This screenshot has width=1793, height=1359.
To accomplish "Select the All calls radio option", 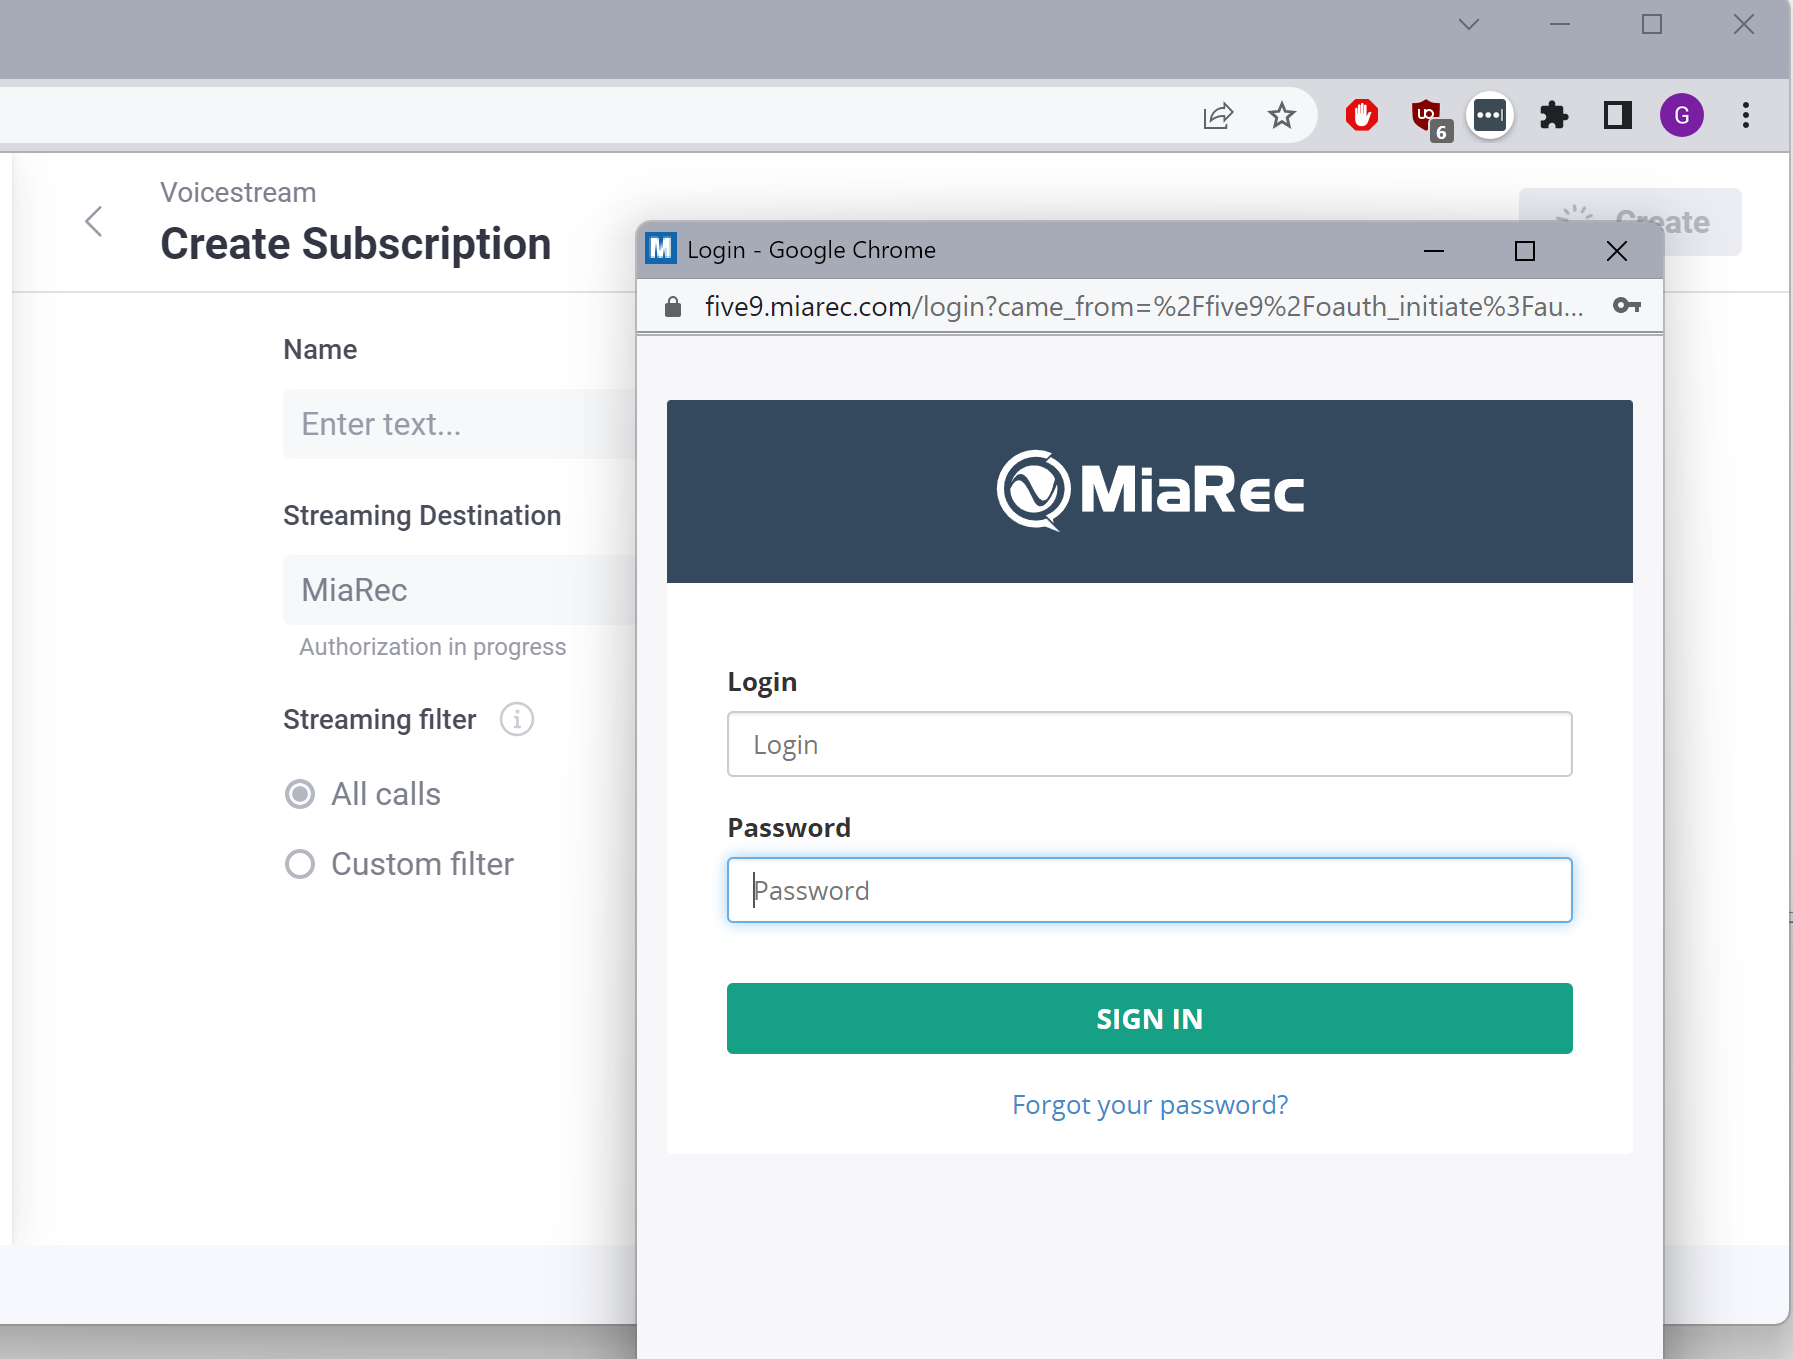I will (x=300, y=794).
